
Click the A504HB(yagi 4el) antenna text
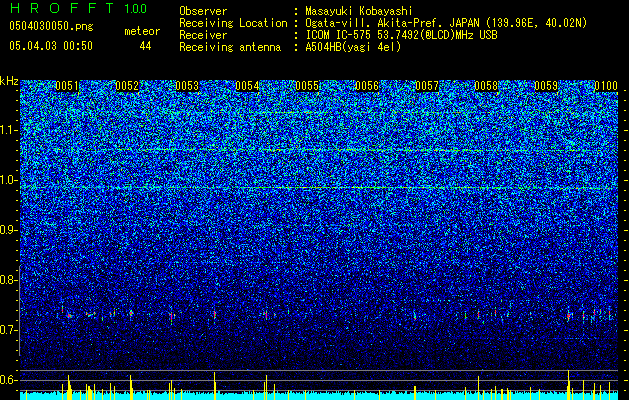click(x=353, y=47)
